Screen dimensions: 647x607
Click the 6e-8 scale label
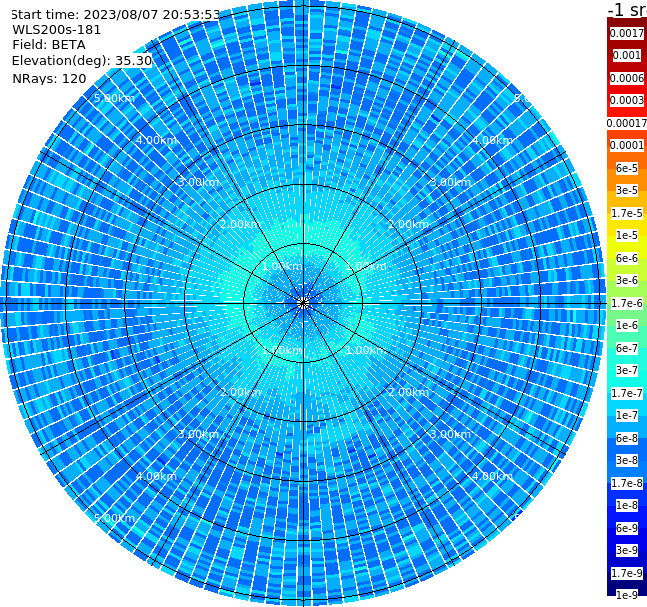pos(627,438)
